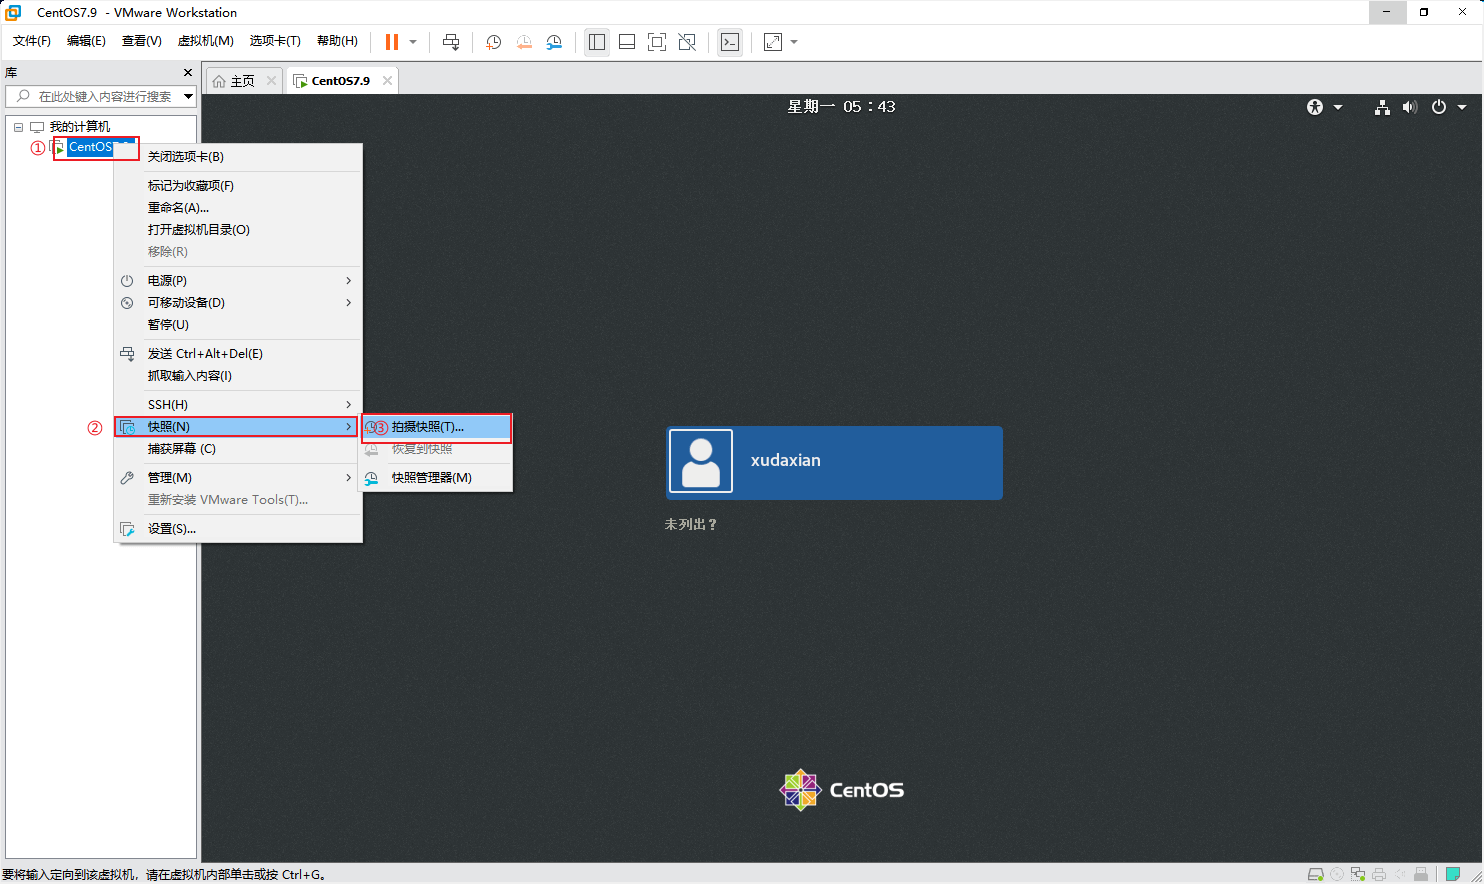Click the volume speaker icon in guest
Screen dimensions: 1484x884
[x=1410, y=107]
